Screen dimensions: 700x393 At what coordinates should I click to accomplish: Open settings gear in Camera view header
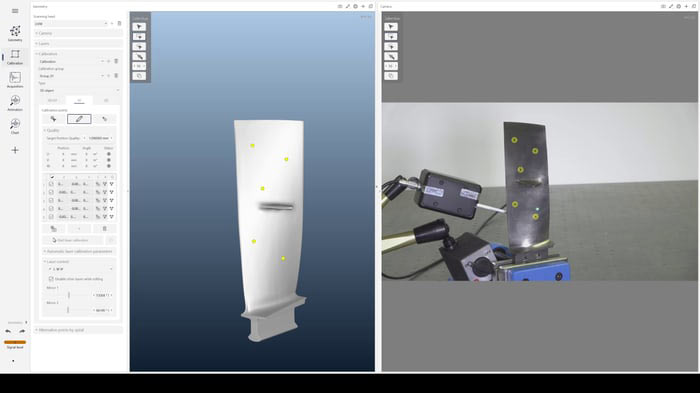pyautogui.click(x=679, y=6)
